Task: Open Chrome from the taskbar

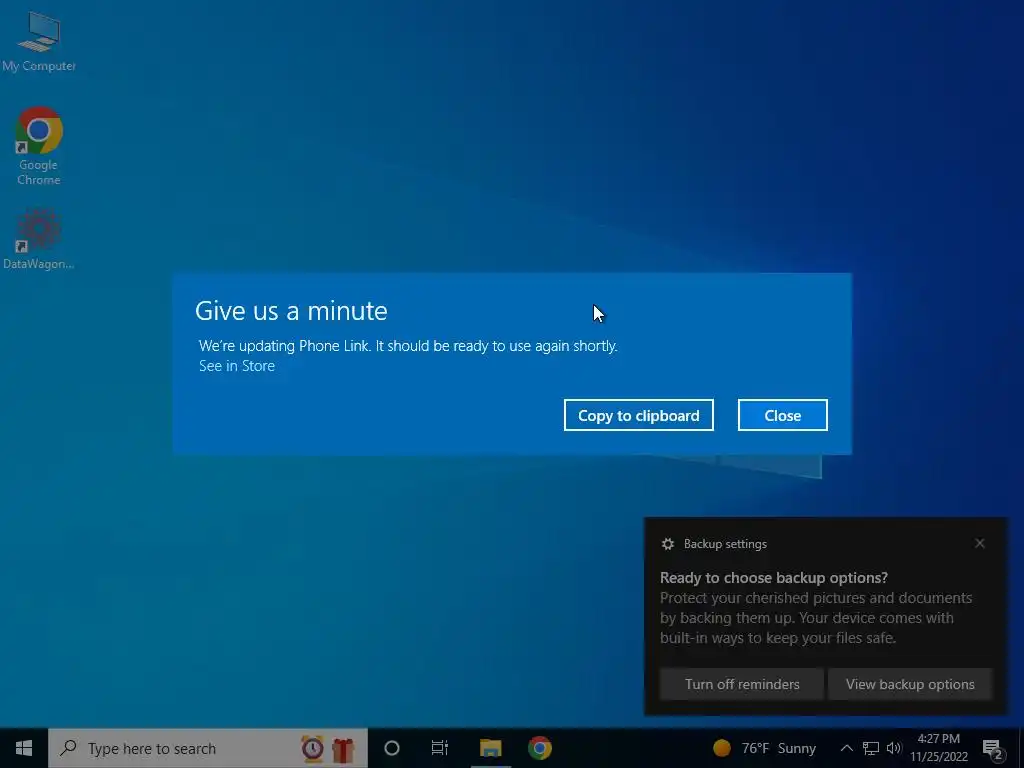Action: (540, 748)
